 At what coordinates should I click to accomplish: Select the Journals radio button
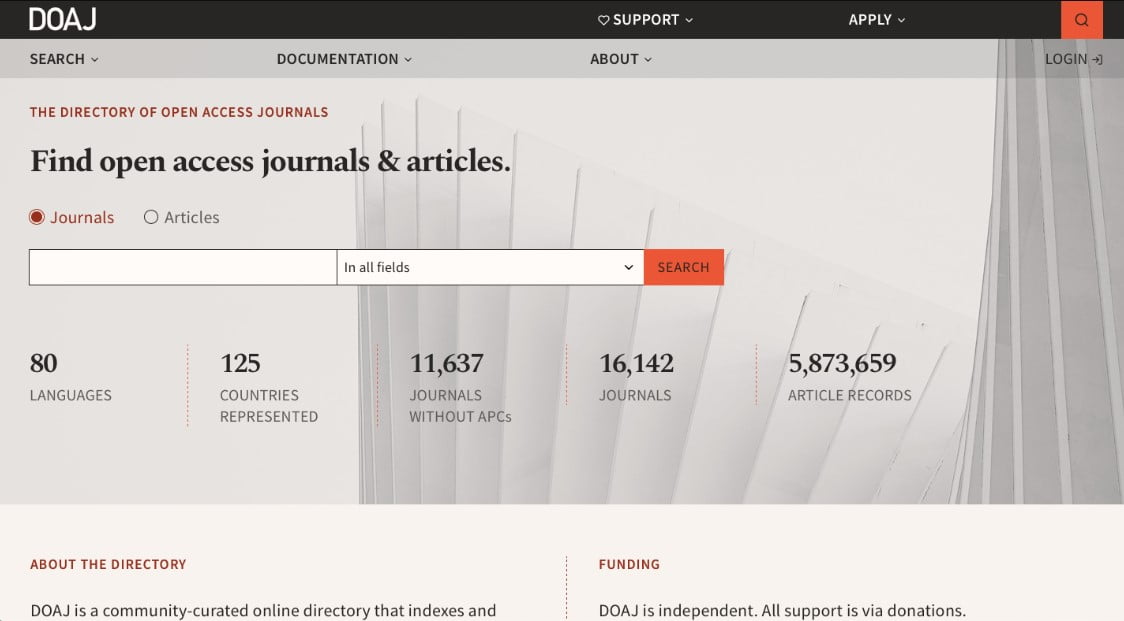[x=37, y=217]
